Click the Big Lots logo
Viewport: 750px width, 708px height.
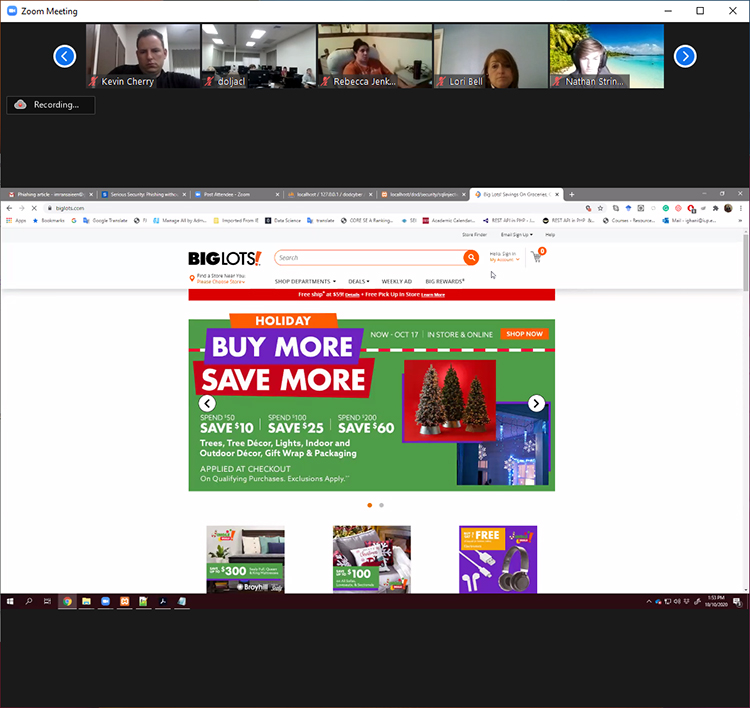[x=225, y=258]
